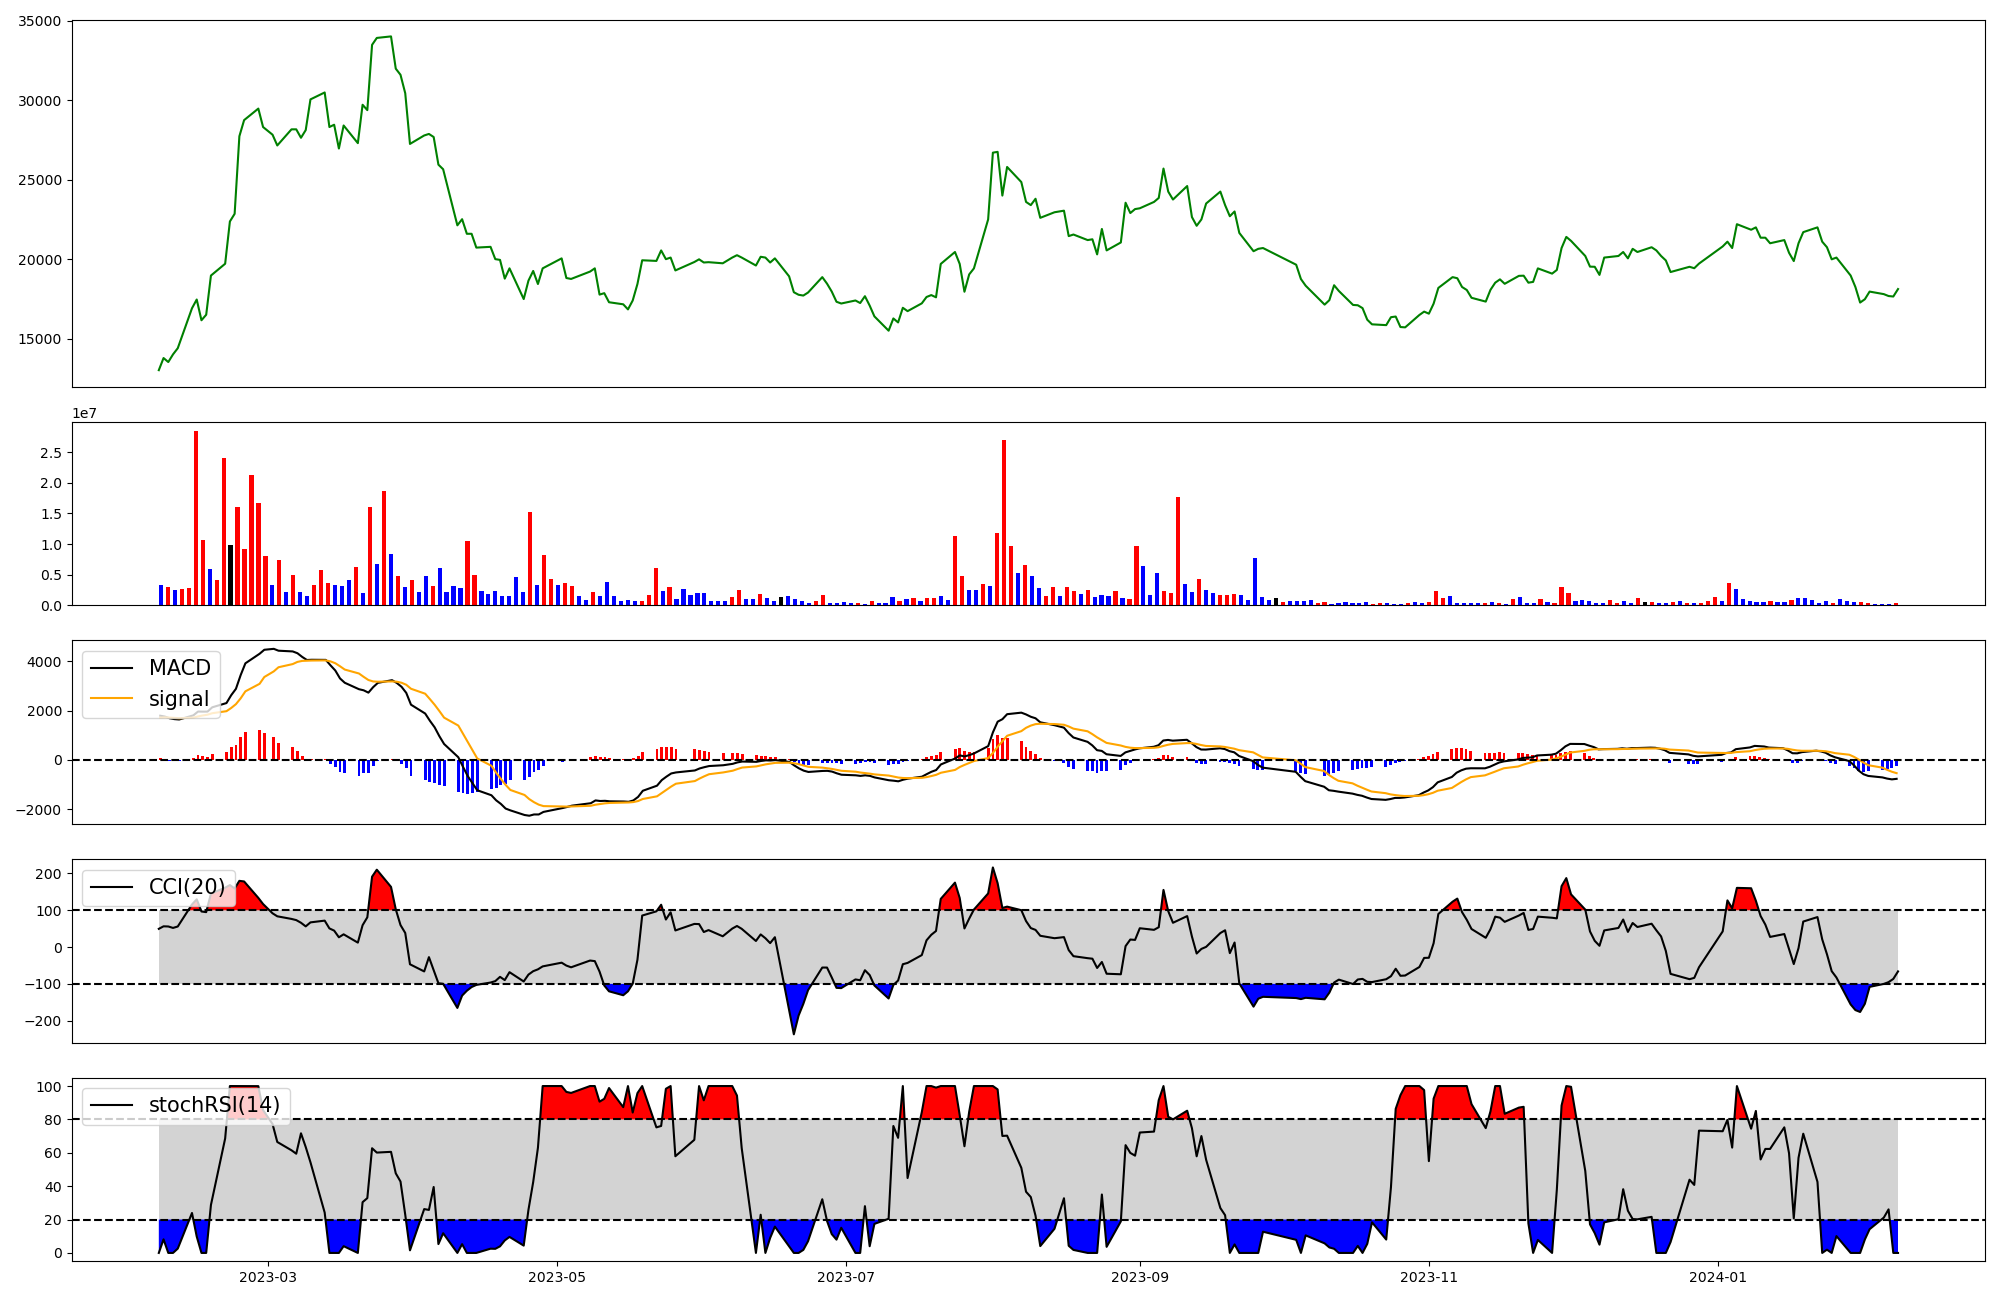Screen dimensions: 2000x1300
Task: Click the 1e7 volume scale exponent label
Action: (x=84, y=413)
